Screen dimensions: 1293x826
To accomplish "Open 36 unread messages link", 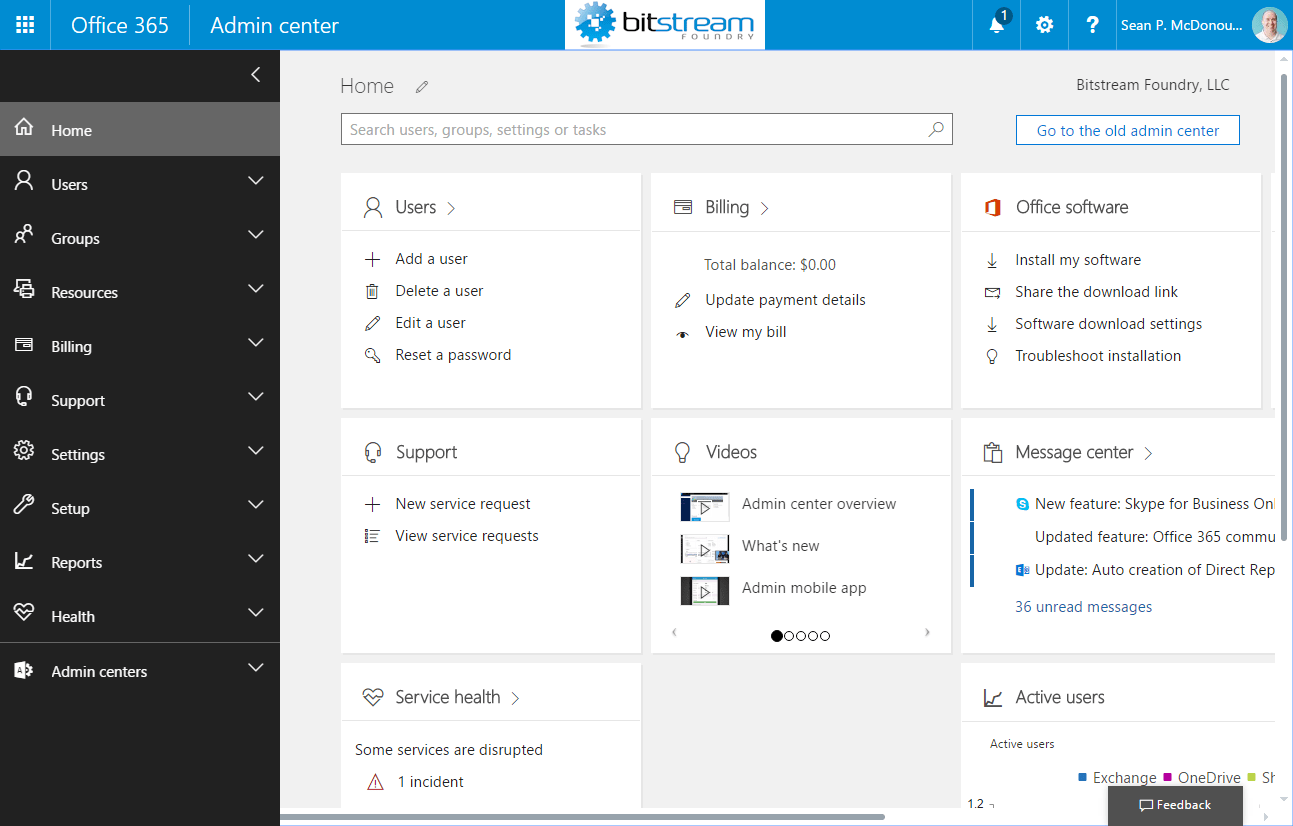I will [1083, 606].
